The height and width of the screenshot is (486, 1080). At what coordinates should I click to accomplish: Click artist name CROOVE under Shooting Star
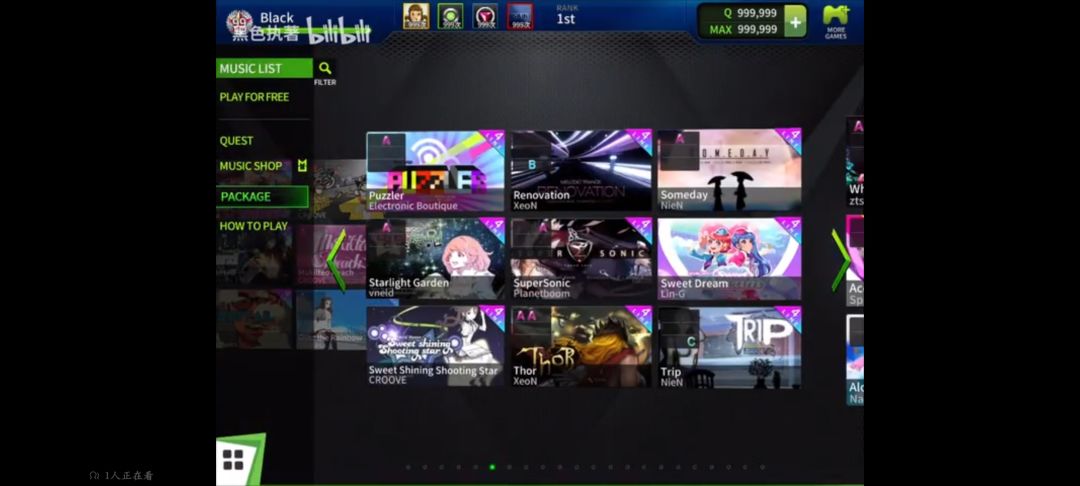pyautogui.click(x=388, y=380)
